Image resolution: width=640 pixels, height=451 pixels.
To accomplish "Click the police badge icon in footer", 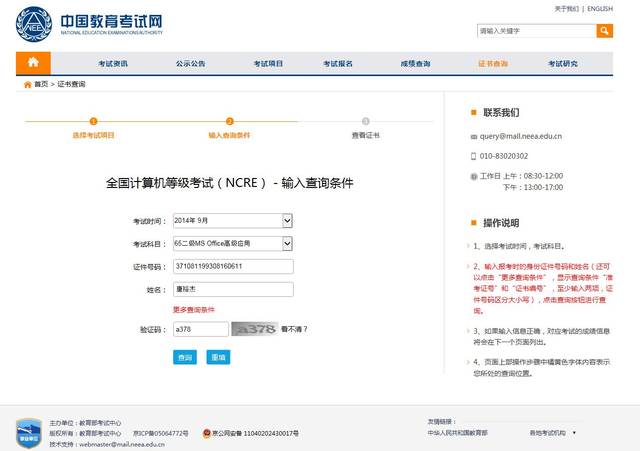I will (x=207, y=433).
